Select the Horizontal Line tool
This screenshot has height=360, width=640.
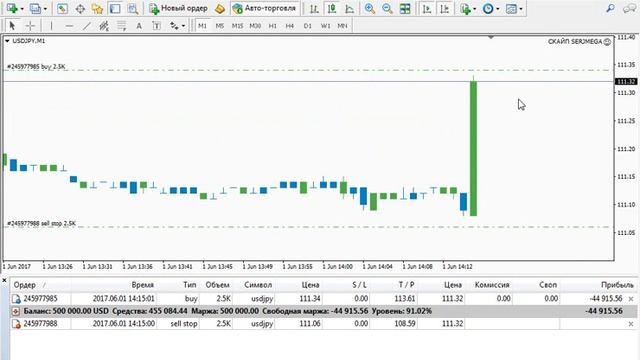(69, 26)
